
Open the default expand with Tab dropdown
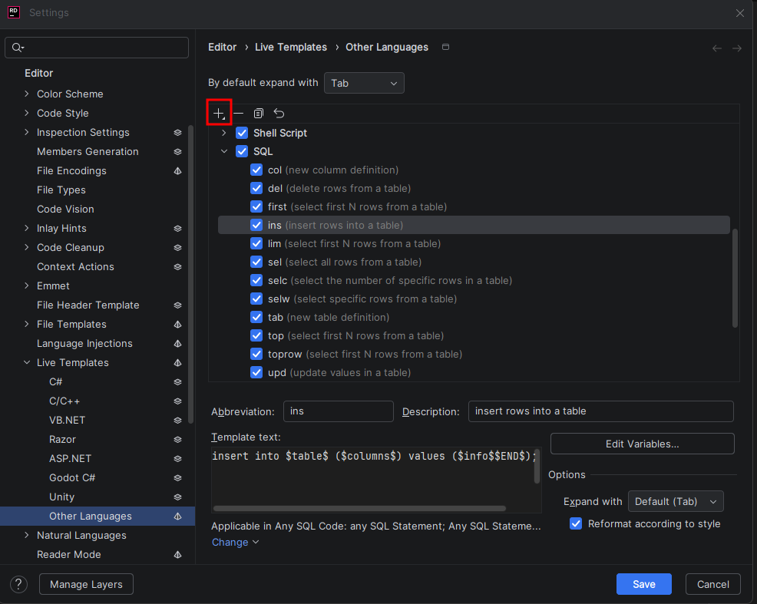(x=364, y=83)
